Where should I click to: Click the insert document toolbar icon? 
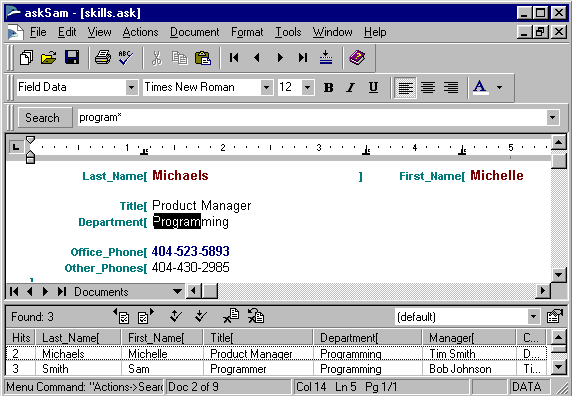(x=326, y=58)
